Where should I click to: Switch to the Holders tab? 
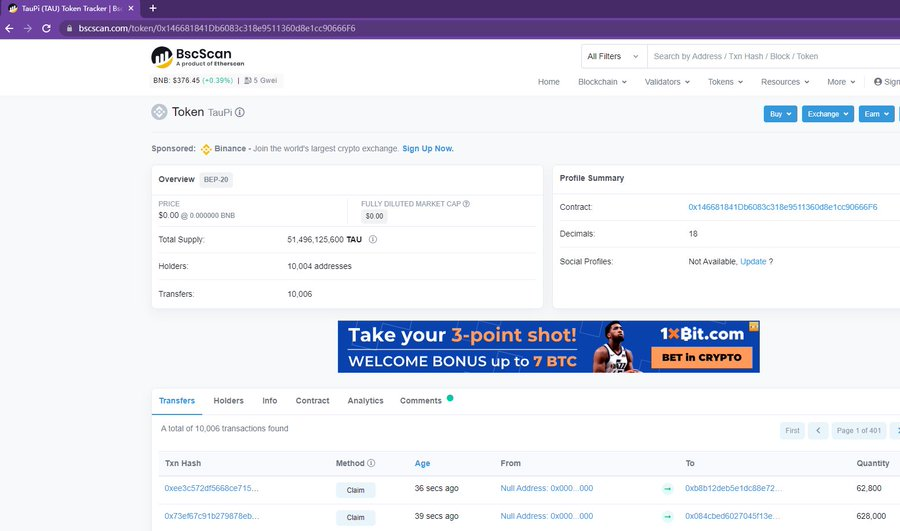click(x=228, y=401)
